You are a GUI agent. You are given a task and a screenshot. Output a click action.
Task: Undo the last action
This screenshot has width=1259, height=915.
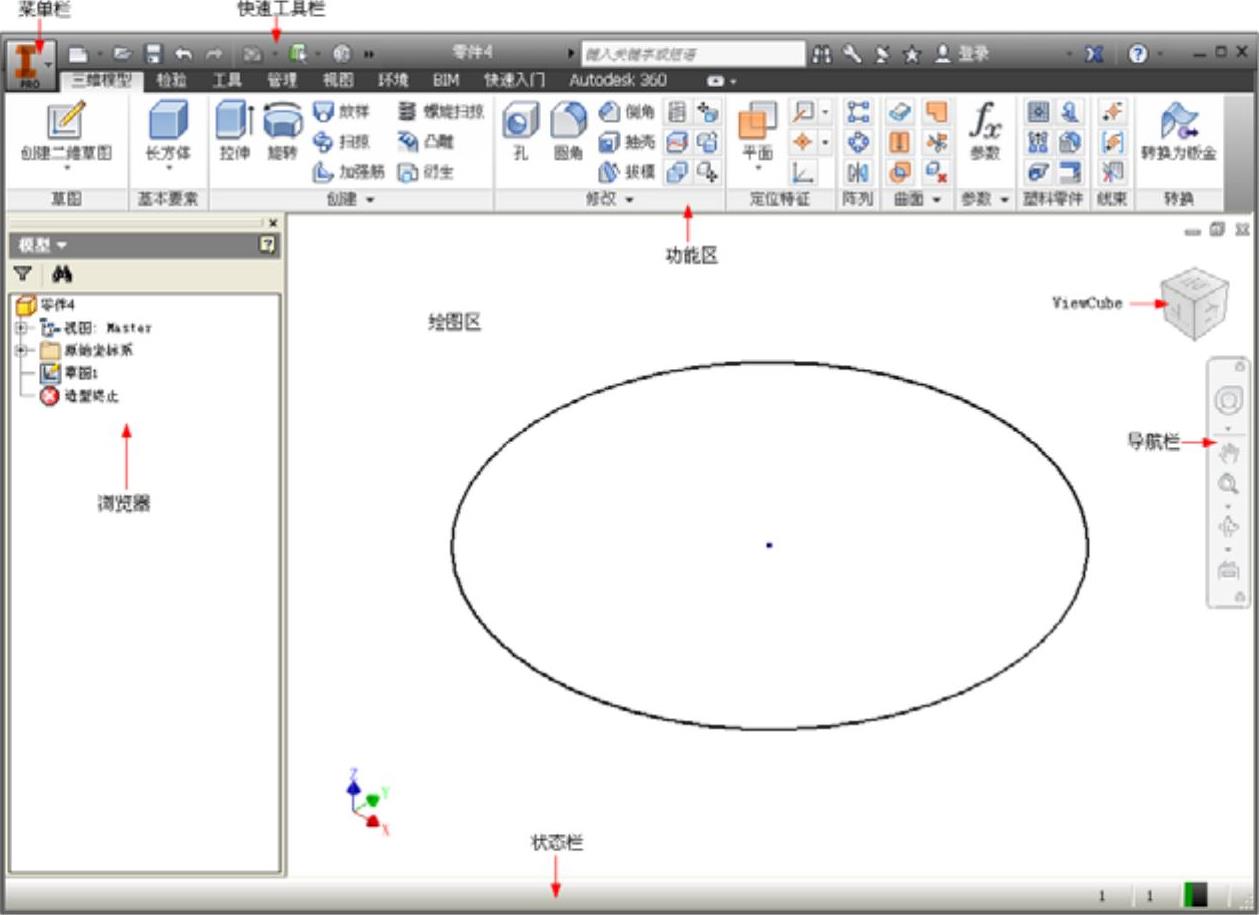point(183,54)
